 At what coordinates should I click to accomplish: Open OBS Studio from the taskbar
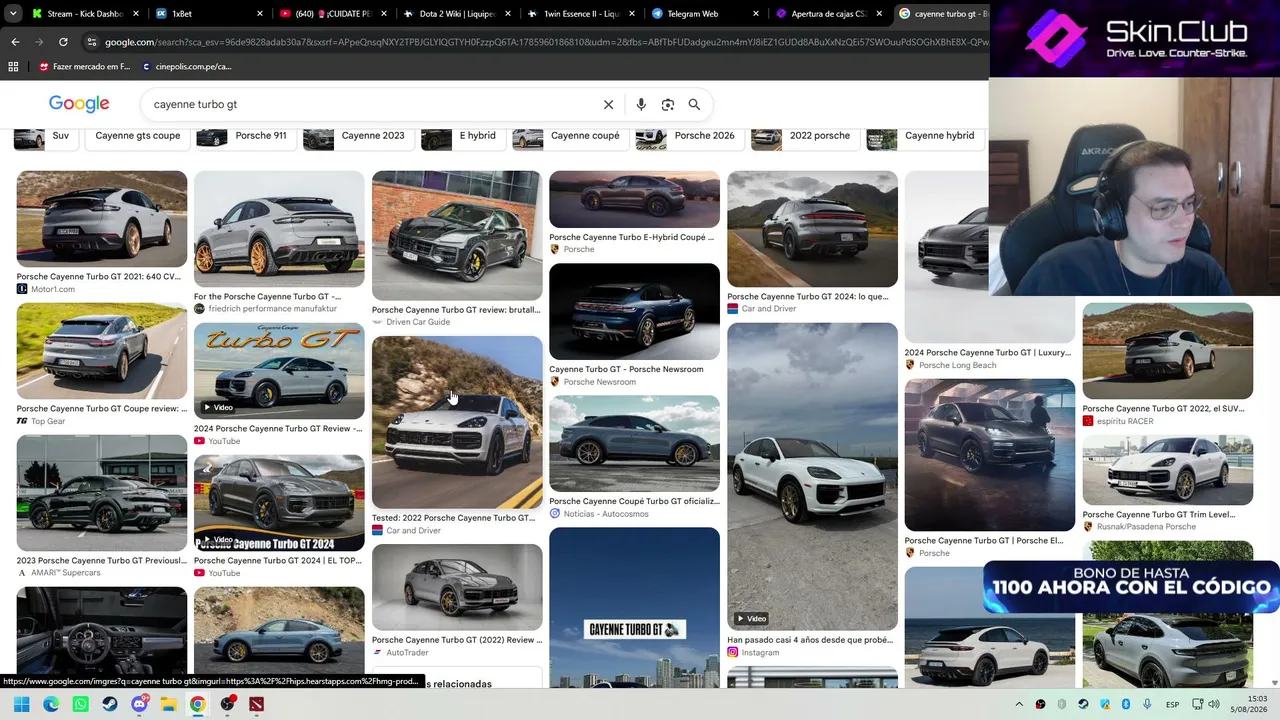[228, 704]
